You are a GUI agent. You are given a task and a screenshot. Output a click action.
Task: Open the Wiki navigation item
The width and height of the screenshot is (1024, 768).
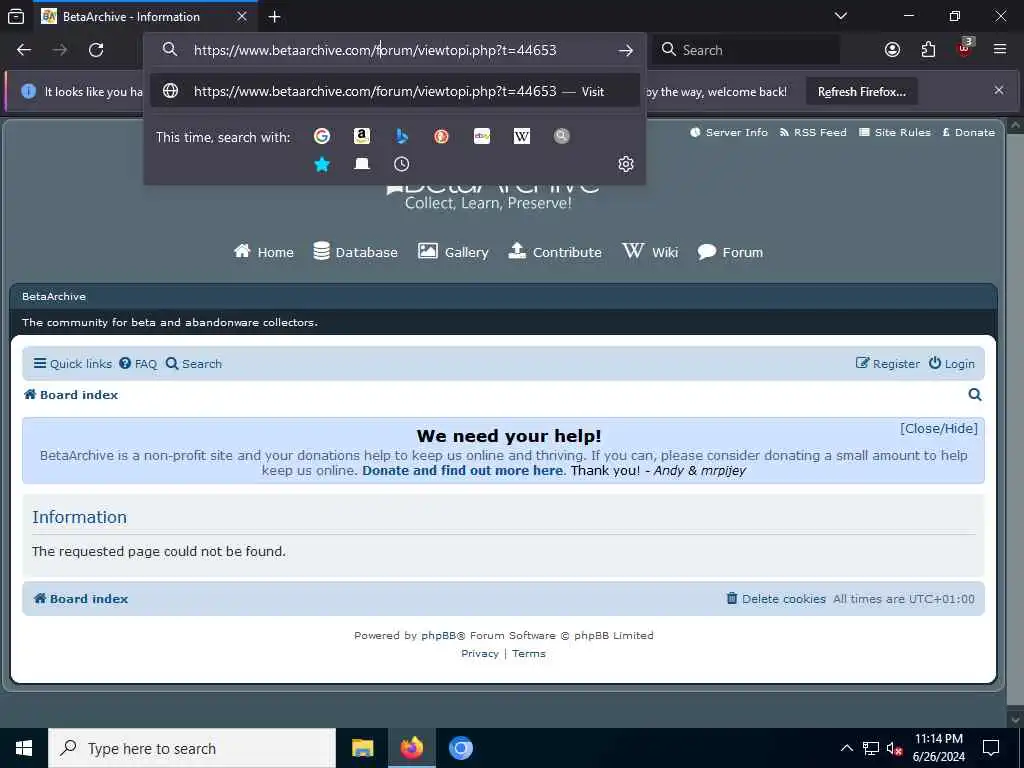coord(650,252)
